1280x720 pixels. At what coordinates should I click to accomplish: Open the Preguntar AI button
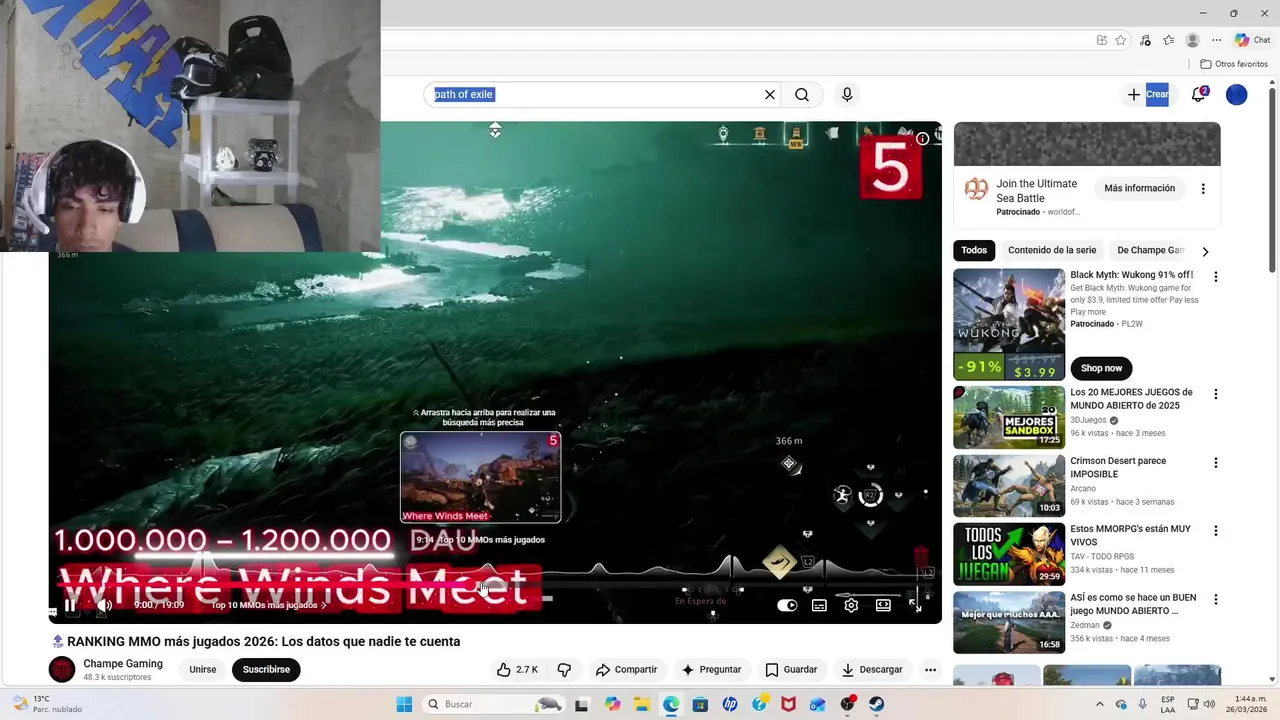tap(711, 670)
